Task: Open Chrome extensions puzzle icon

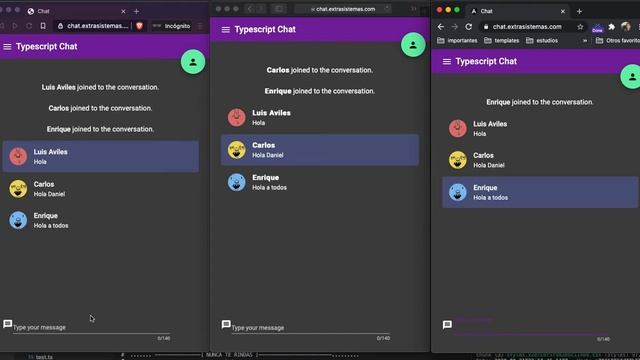Action: pyautogui.click(x=611, y=27)
